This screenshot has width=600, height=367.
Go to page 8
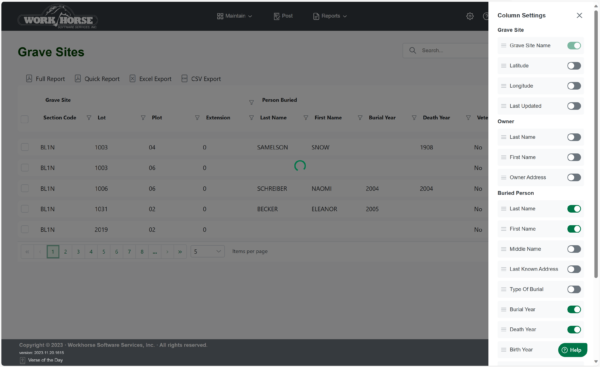(x=142, y=251)
